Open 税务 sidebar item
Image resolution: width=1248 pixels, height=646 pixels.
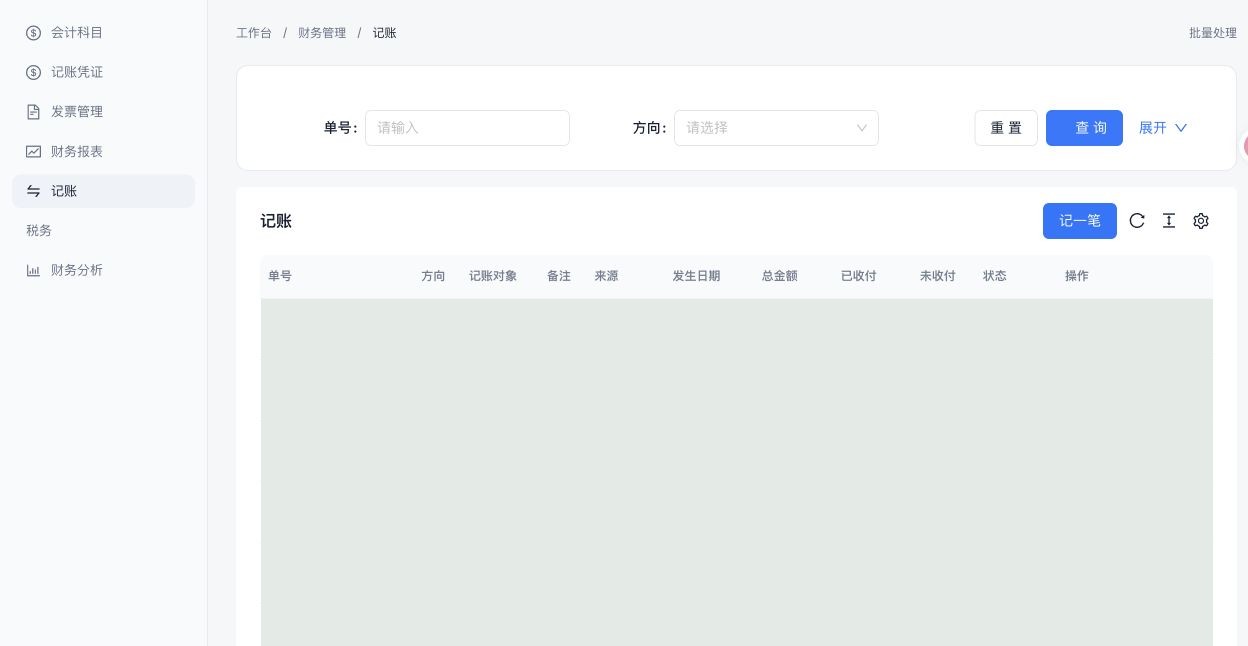103,231
